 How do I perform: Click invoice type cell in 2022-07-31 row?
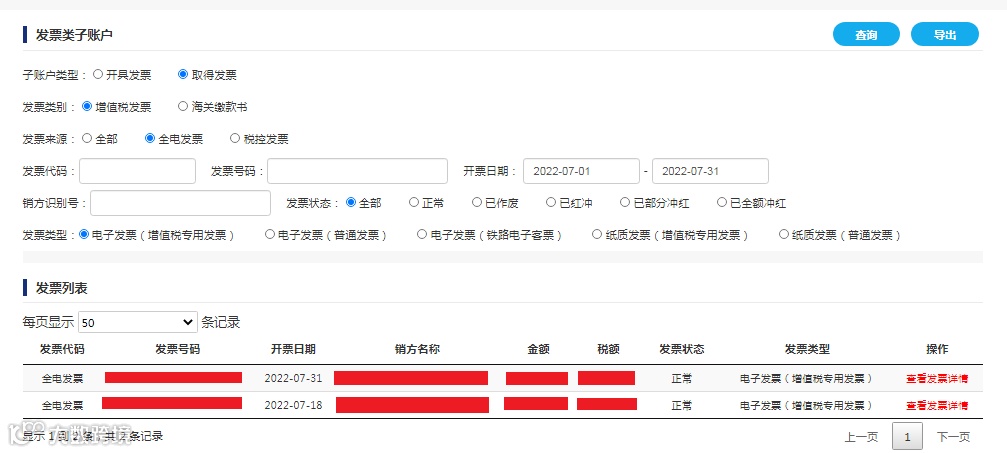(x=807, y=378)
